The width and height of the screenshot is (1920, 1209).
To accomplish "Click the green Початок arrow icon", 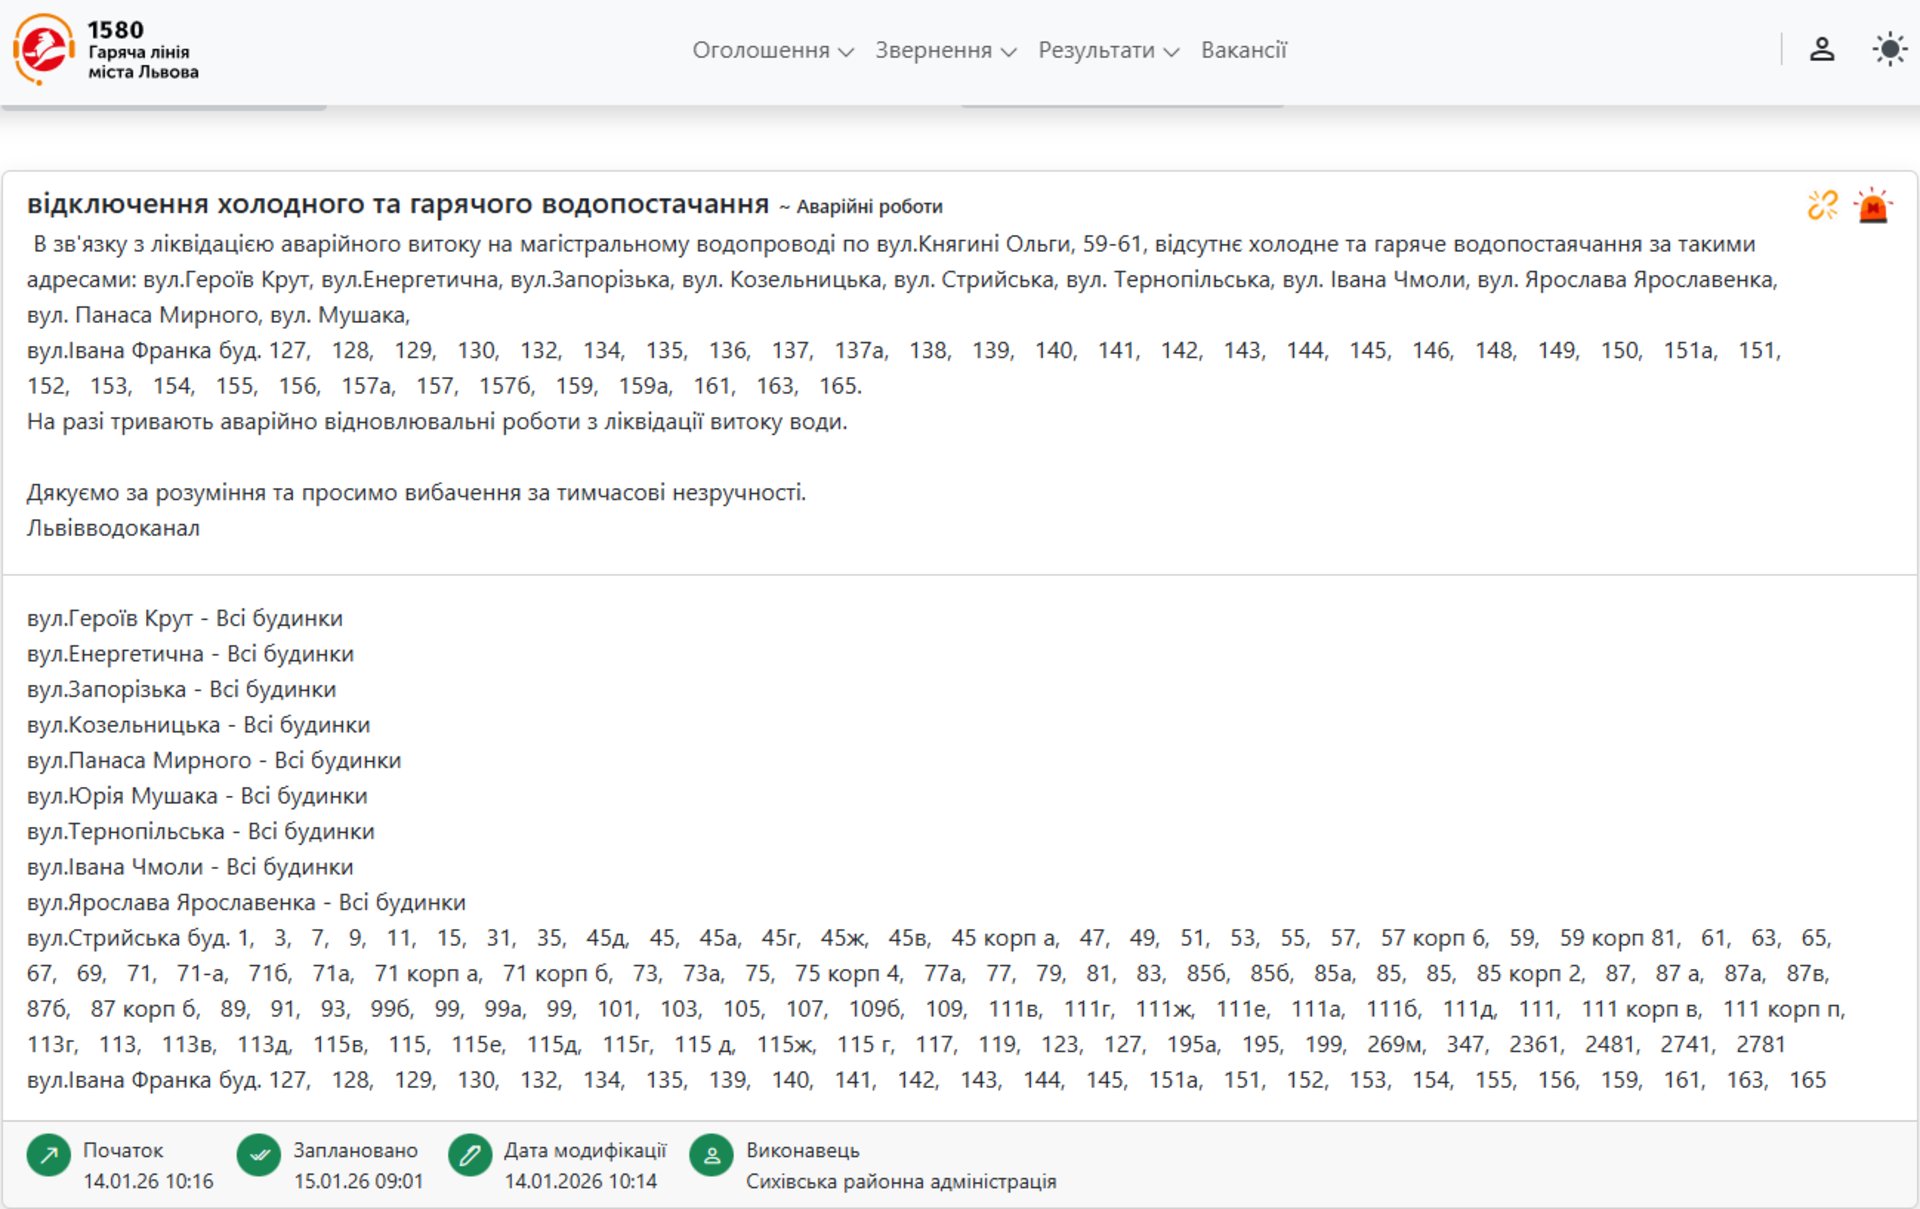I will point(48,1155).
